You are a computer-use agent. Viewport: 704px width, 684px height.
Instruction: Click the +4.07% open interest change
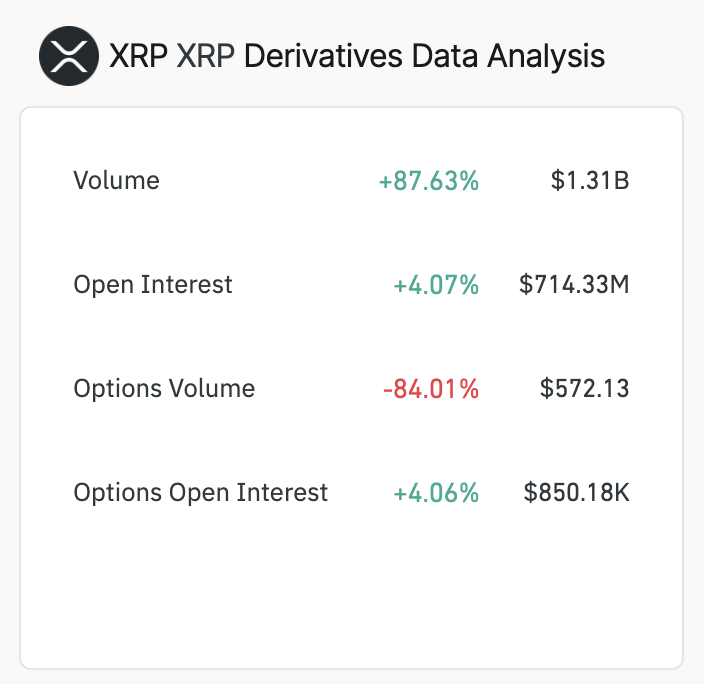pos(436,285)
